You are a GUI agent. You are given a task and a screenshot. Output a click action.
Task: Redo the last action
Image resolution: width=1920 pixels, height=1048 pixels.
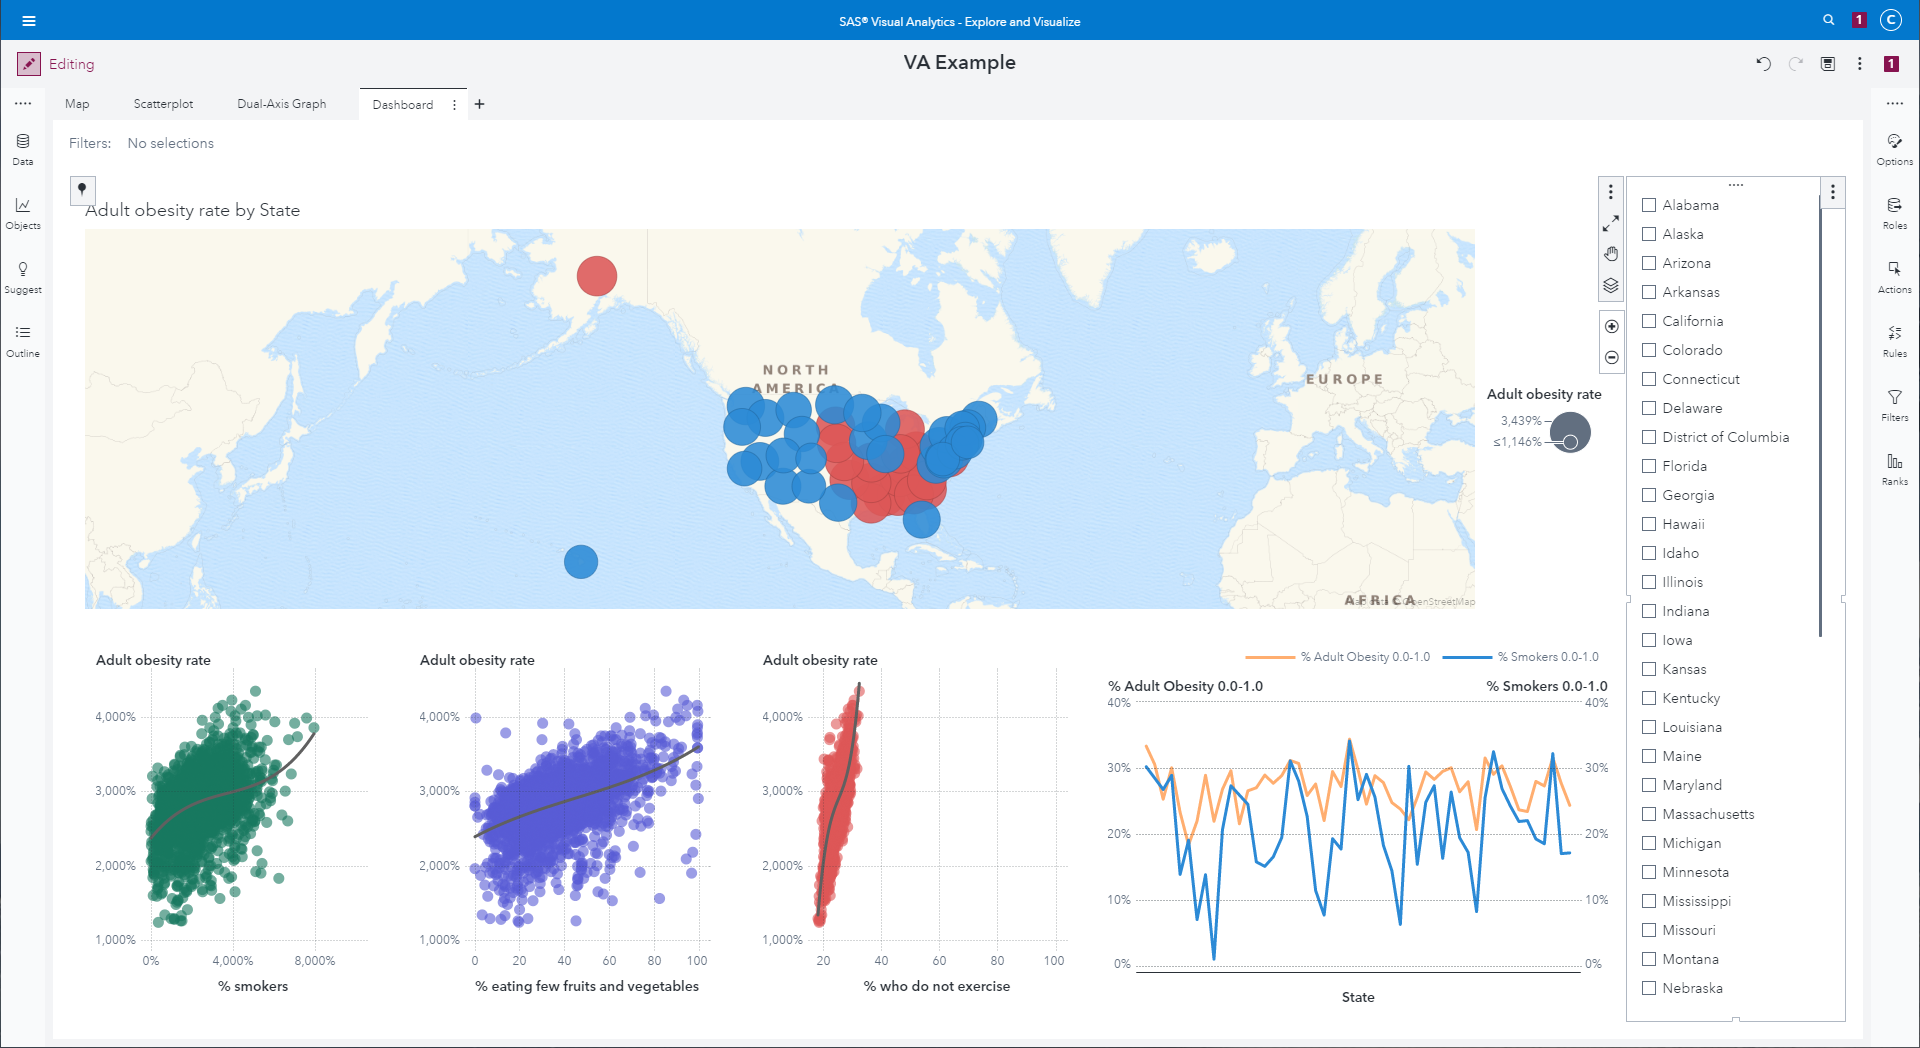point(1796,64)
